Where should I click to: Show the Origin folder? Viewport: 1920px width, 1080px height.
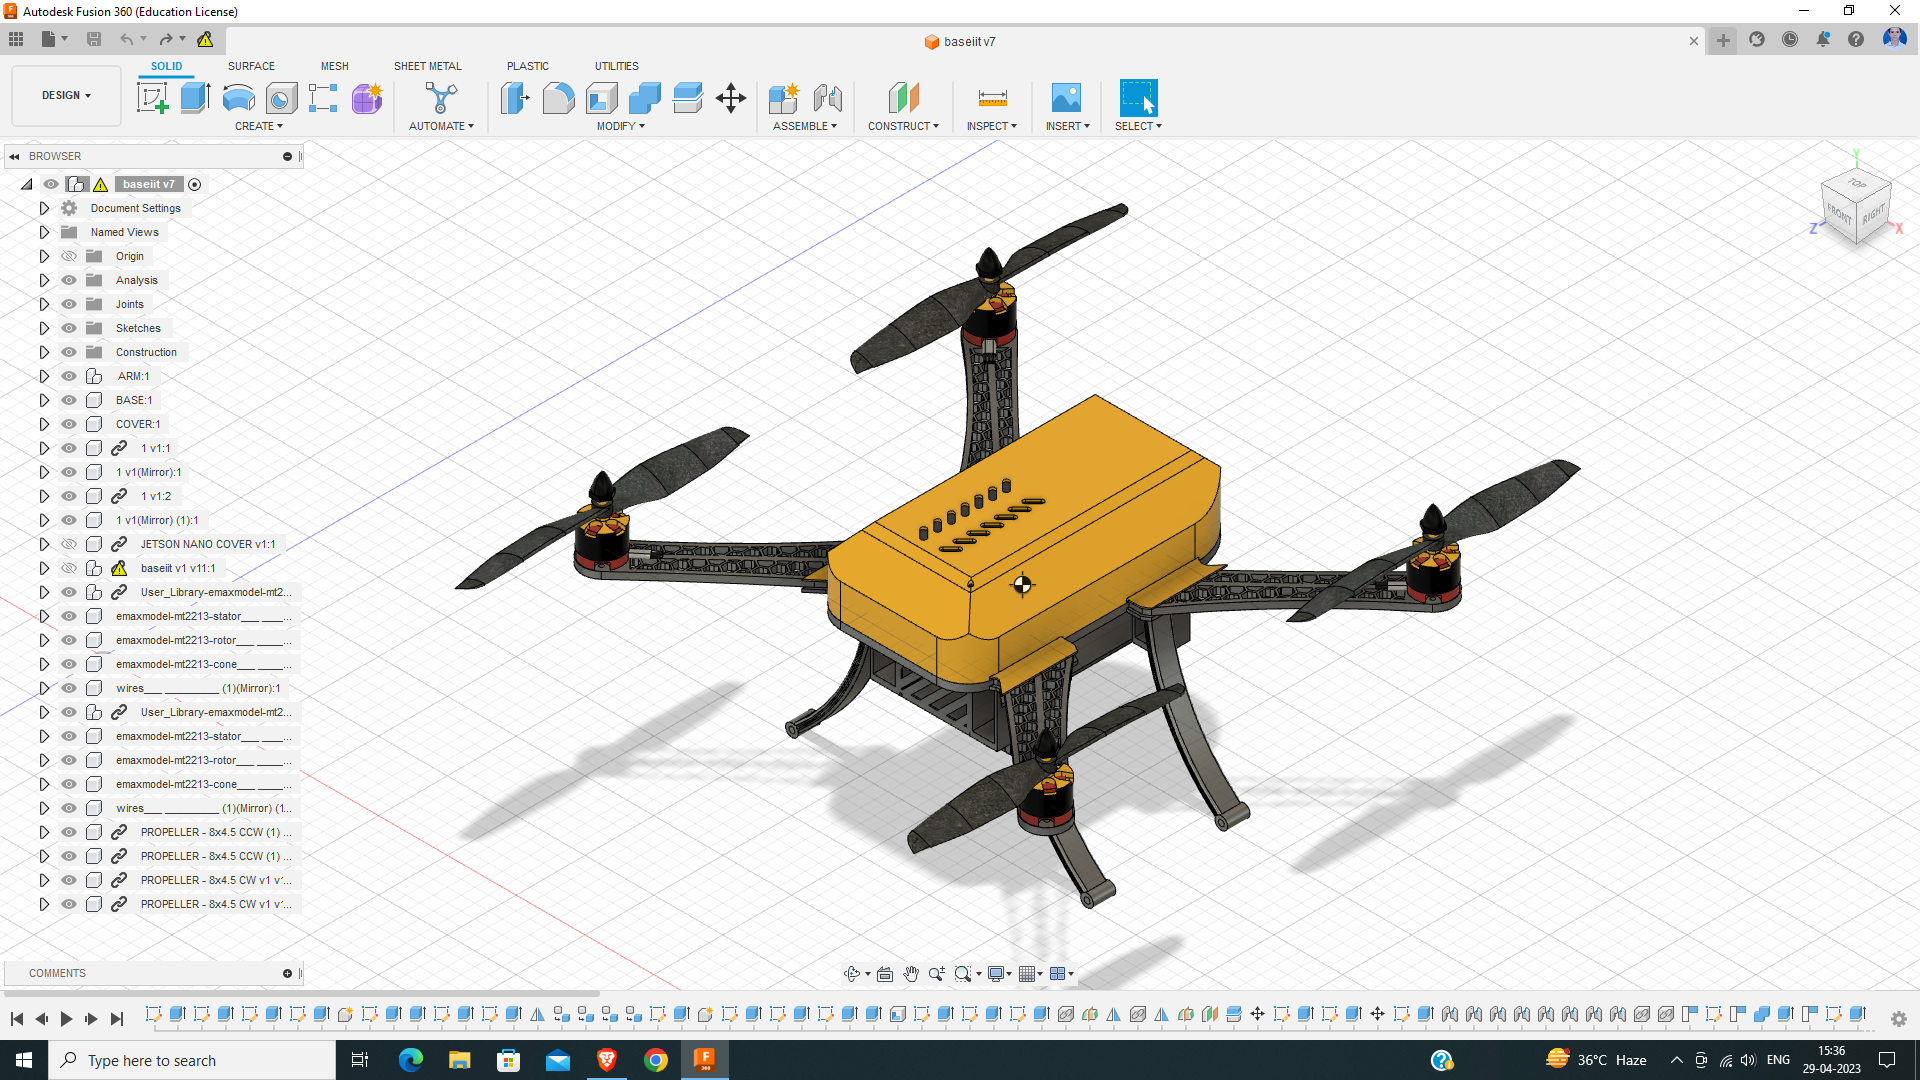(x=69, y=256)
